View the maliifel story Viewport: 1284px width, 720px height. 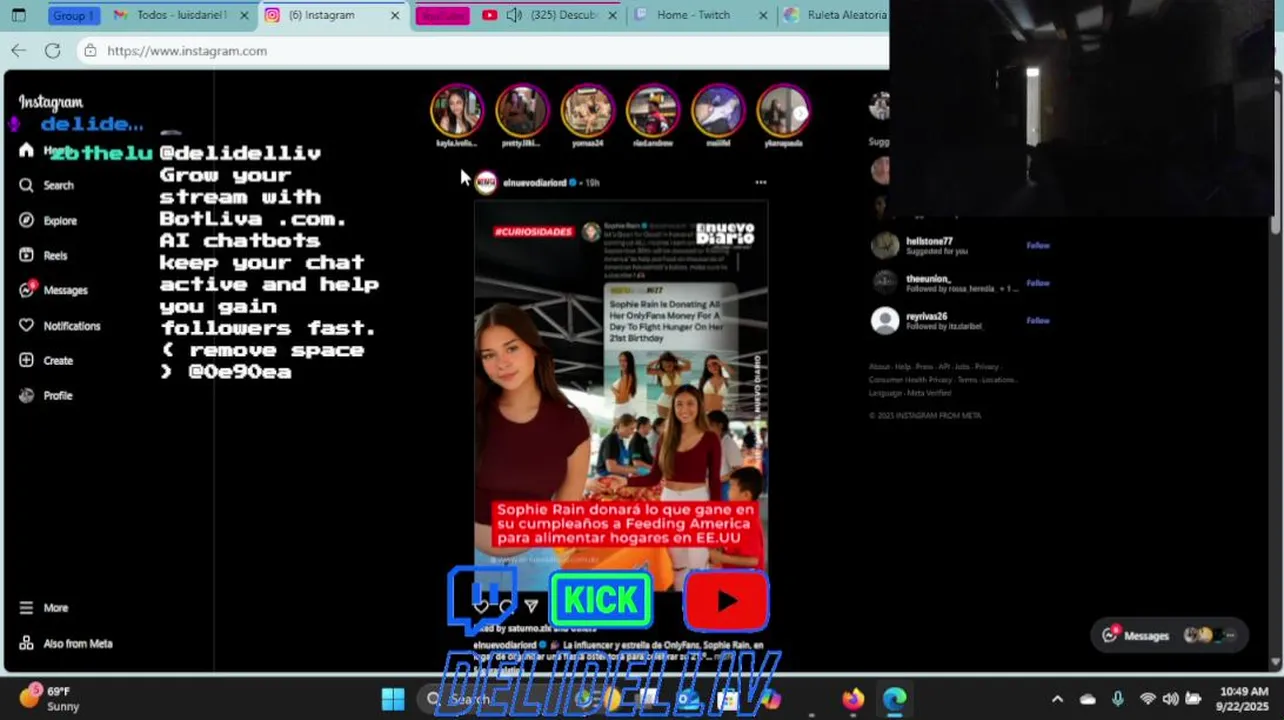click(718, 111)
